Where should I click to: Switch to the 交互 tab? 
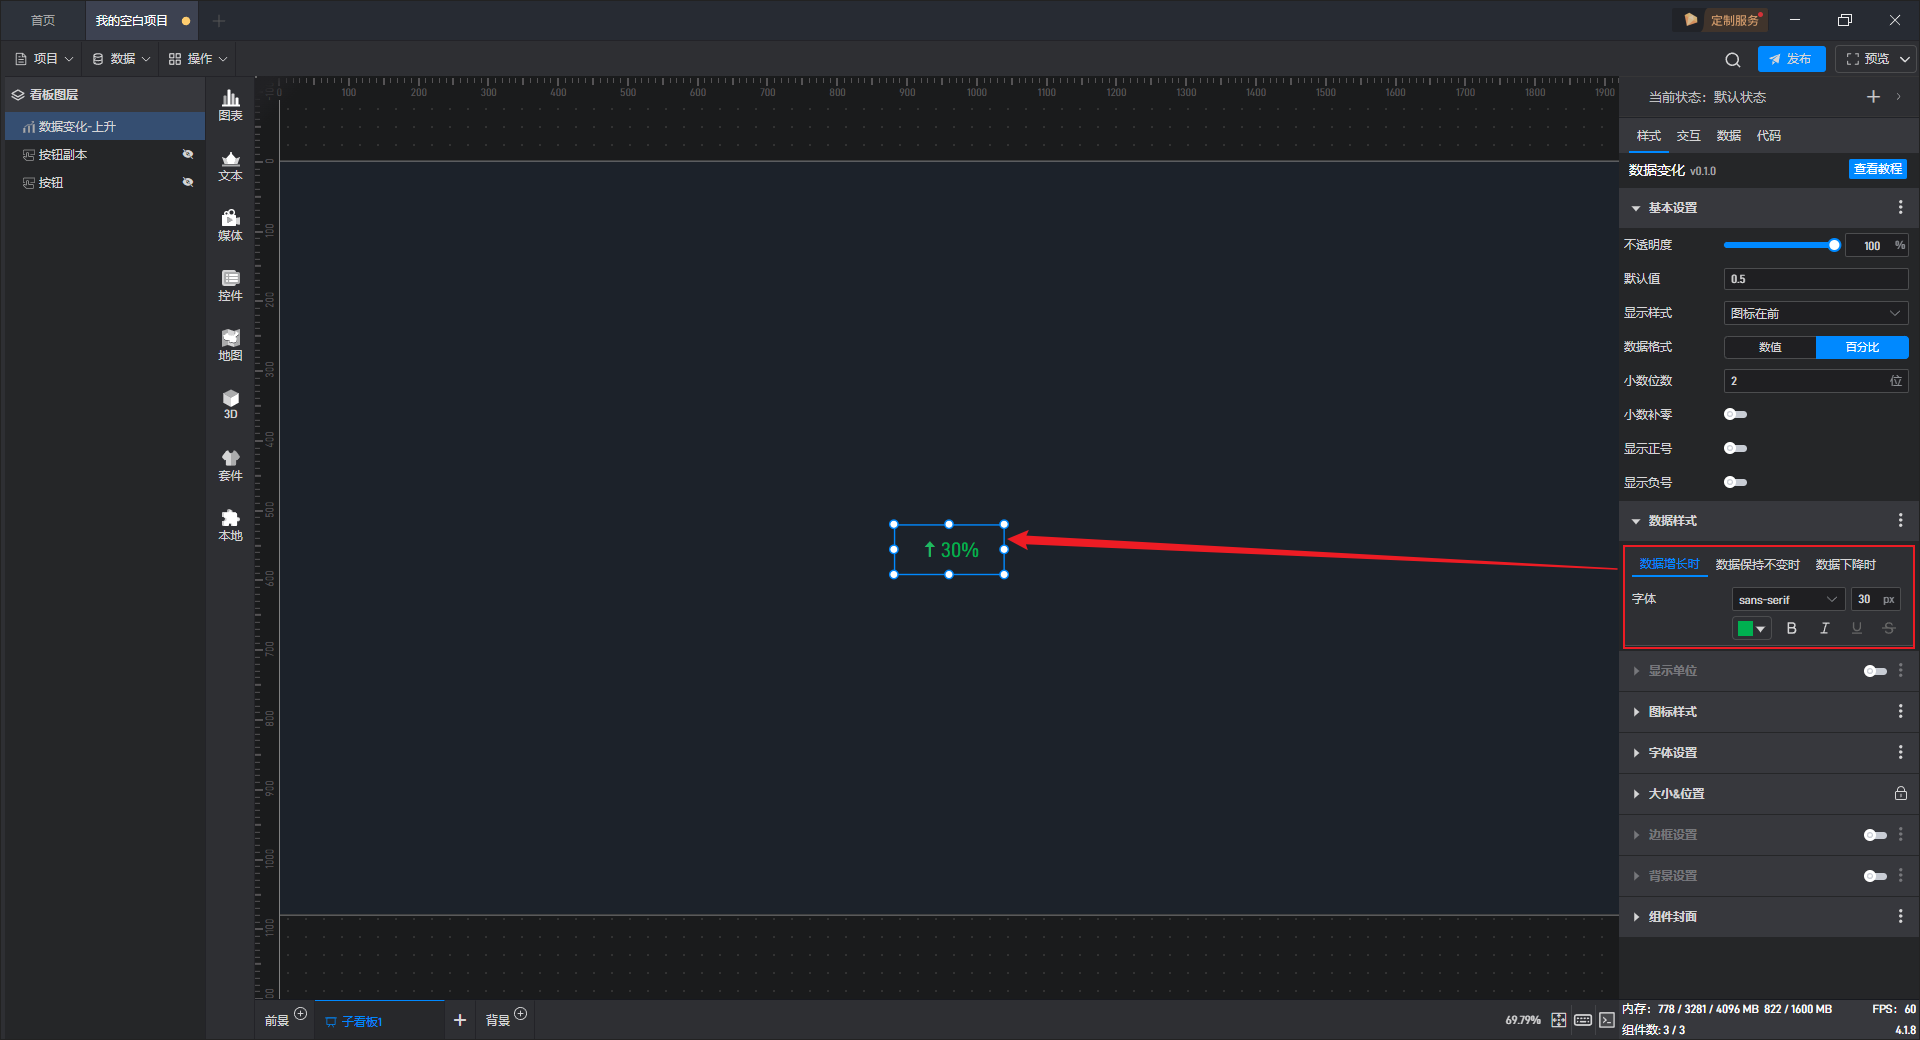click(x=1688, y=136)
